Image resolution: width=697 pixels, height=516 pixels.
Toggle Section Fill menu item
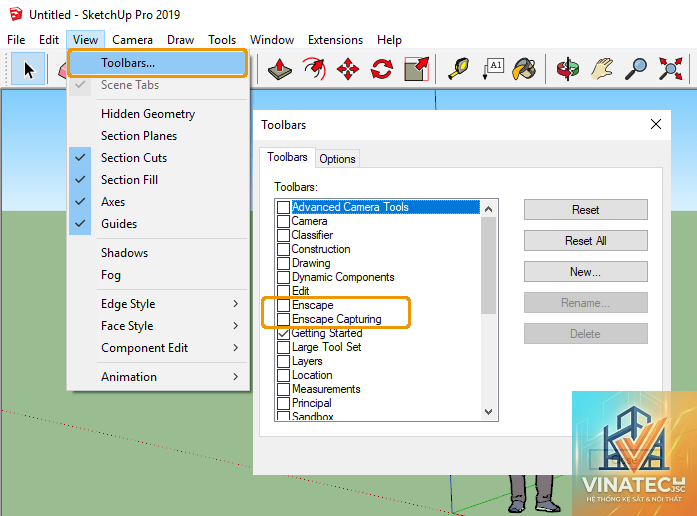coord(158,180)
